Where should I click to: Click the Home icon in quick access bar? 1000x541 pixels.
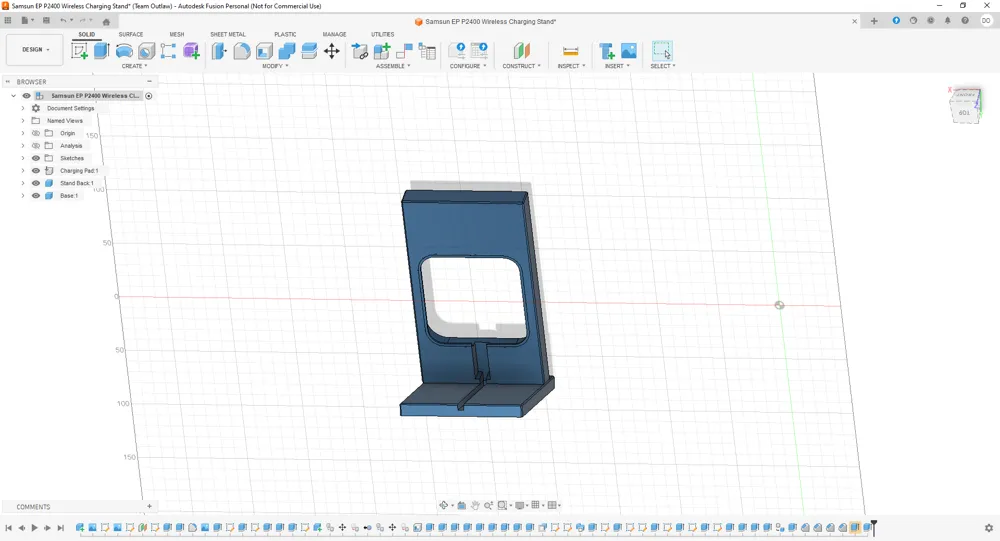click(x=106, y=21)
